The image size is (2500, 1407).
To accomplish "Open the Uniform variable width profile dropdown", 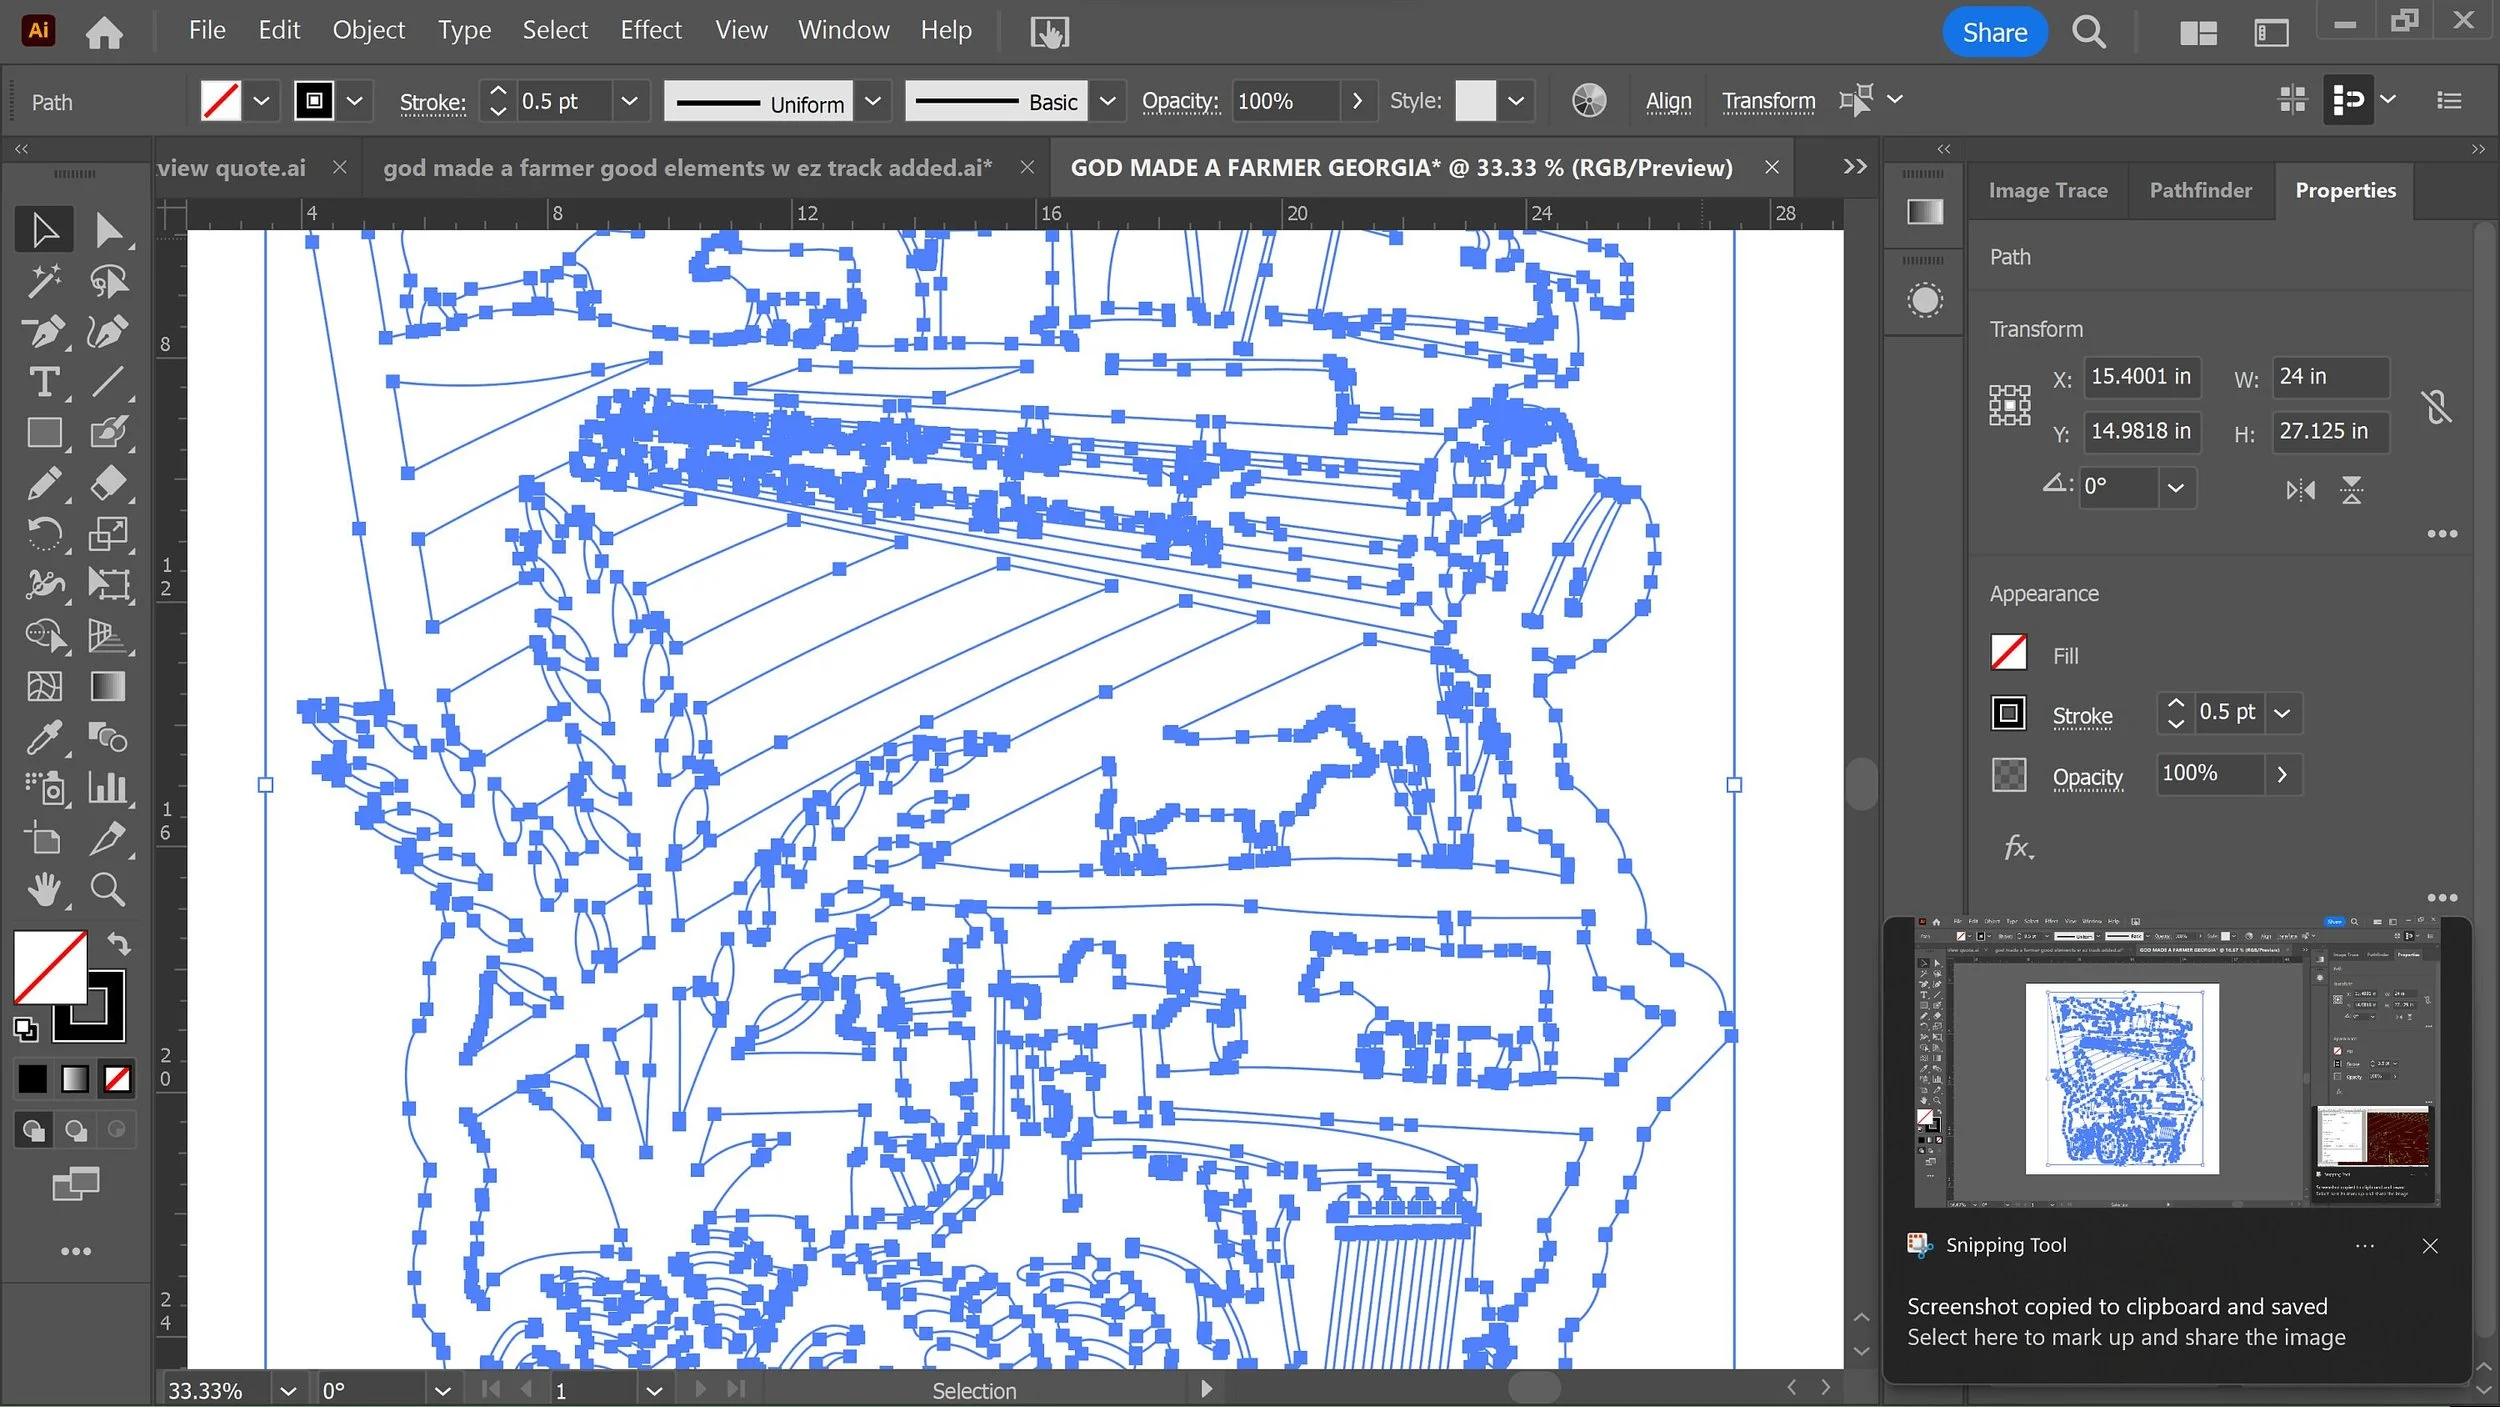I will tap(872, 101).
